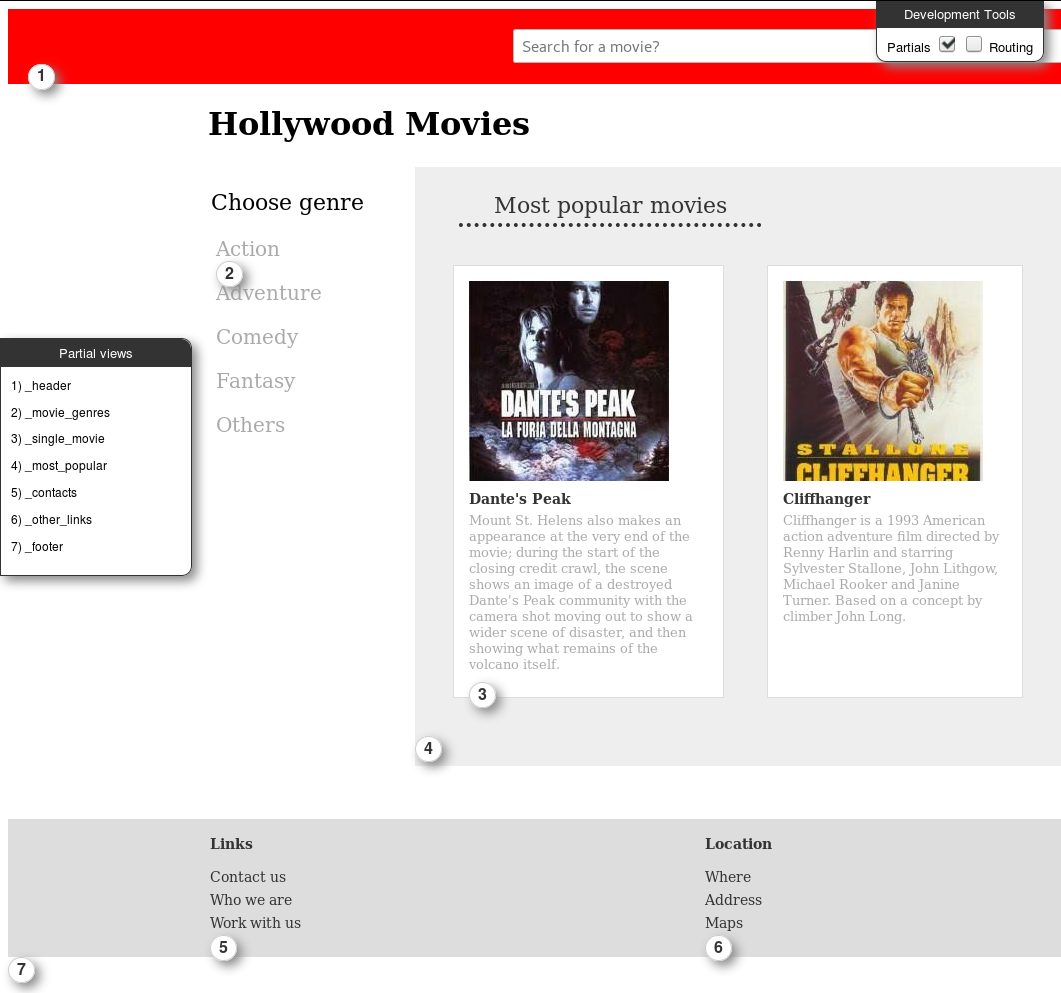Pick the Others genre
Viewport: 1061px width, 993px height.
coord(250,425)
